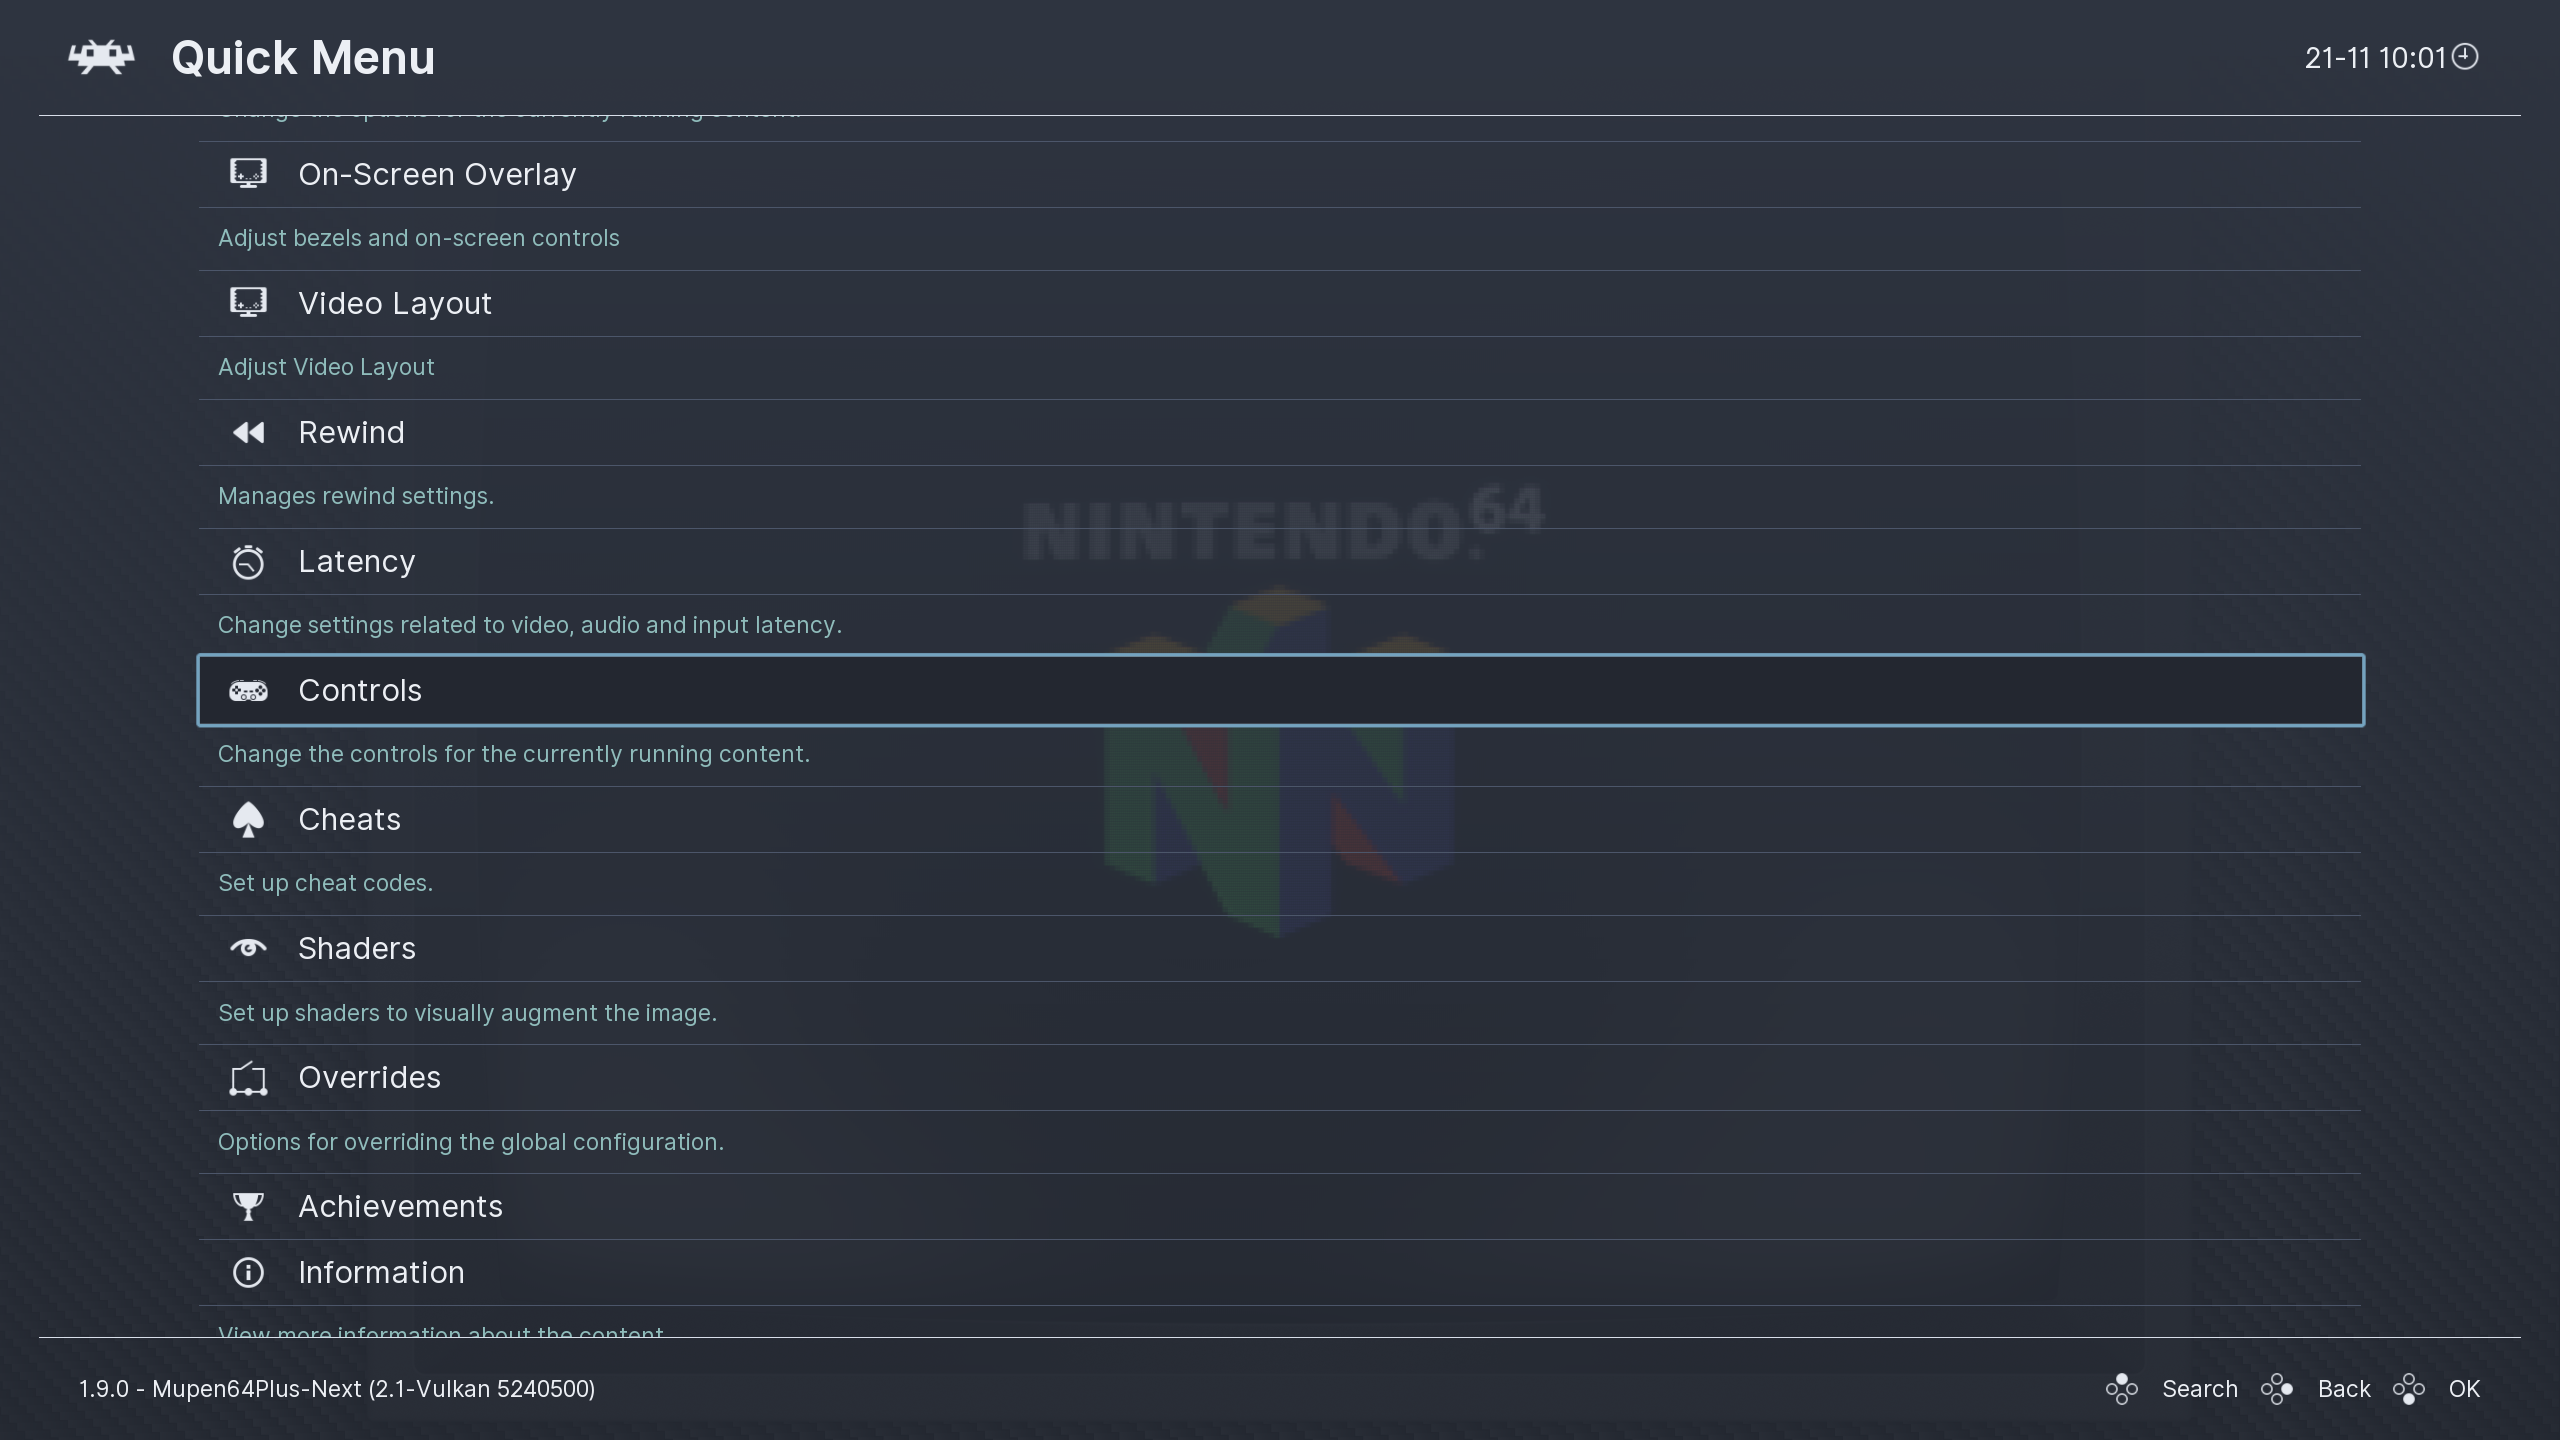Open the Latency menu entry

coord(1280,561)
